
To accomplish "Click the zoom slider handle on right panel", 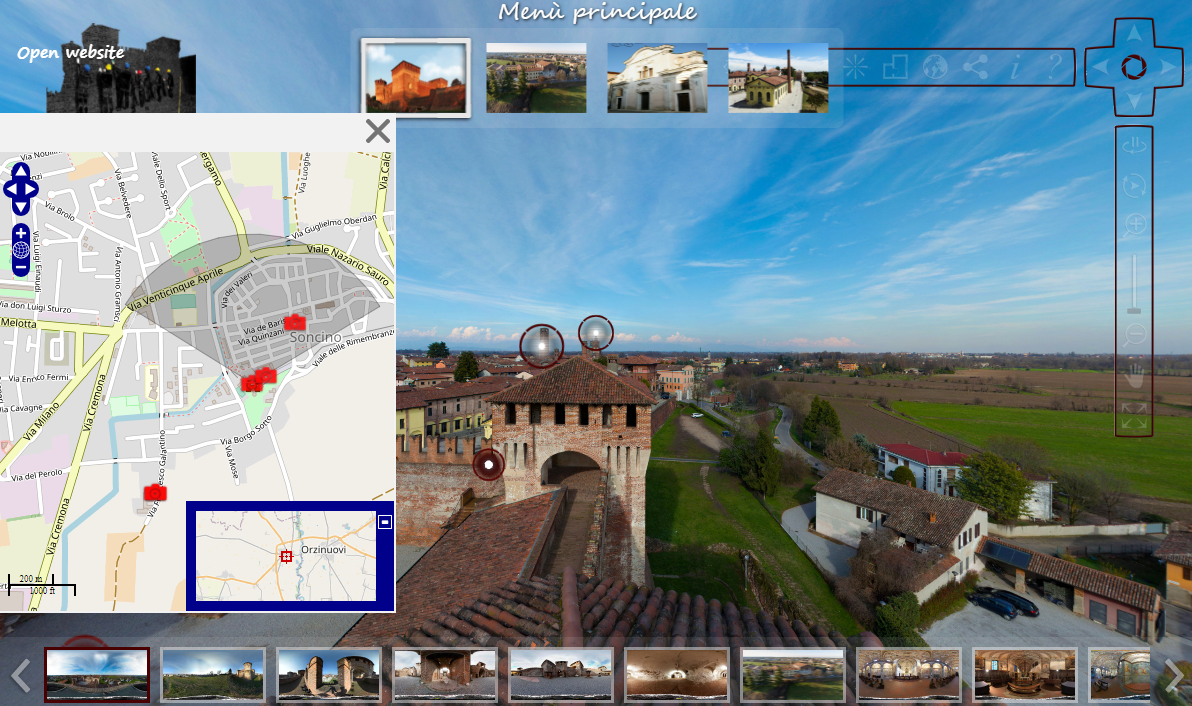I will [1134, 310].
